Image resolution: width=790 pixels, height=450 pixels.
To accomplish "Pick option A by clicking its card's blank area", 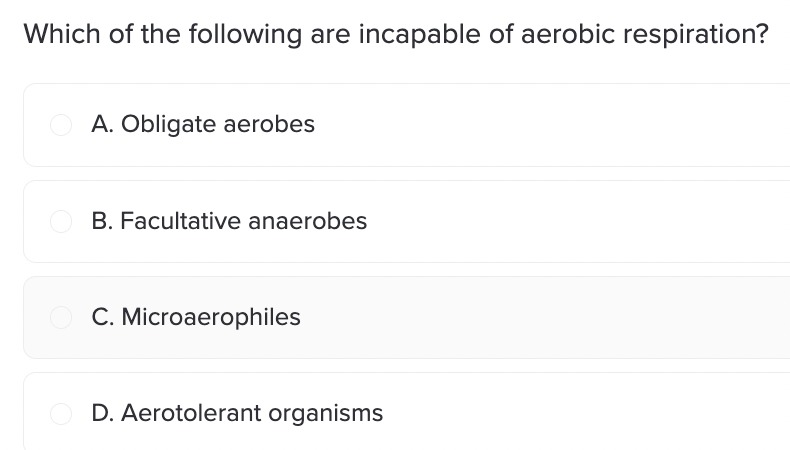I will [x=554, y=125].
